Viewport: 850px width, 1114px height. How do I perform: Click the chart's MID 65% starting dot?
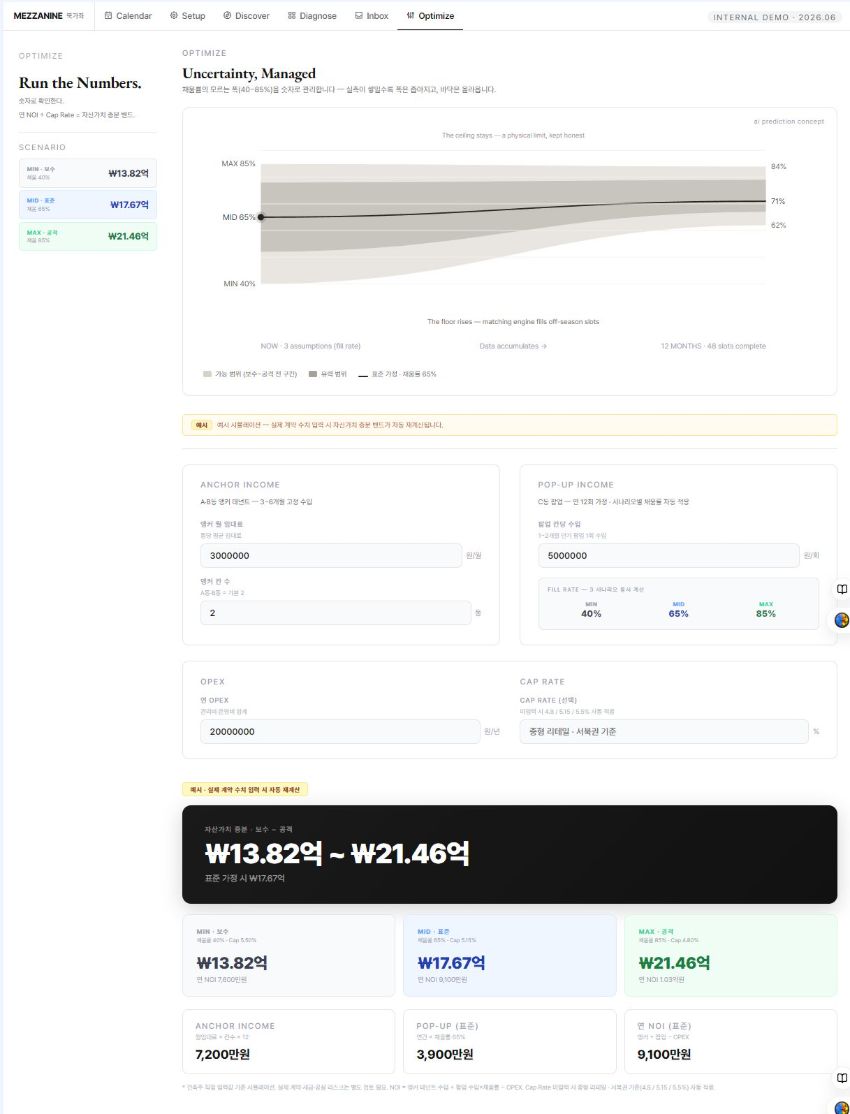[261, 217]
